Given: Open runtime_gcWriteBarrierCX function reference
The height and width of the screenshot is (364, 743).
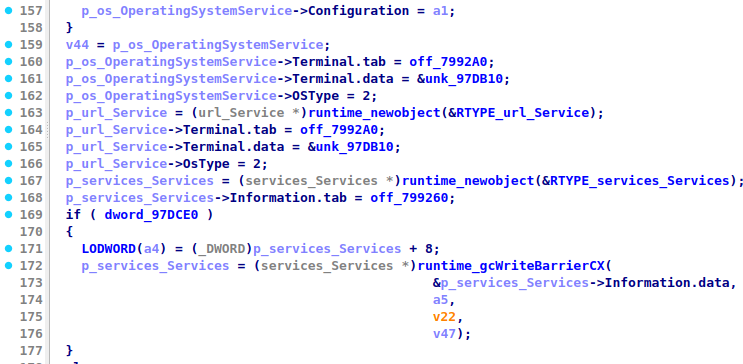Looking at the screenshot, I should [x=511, y=266].
